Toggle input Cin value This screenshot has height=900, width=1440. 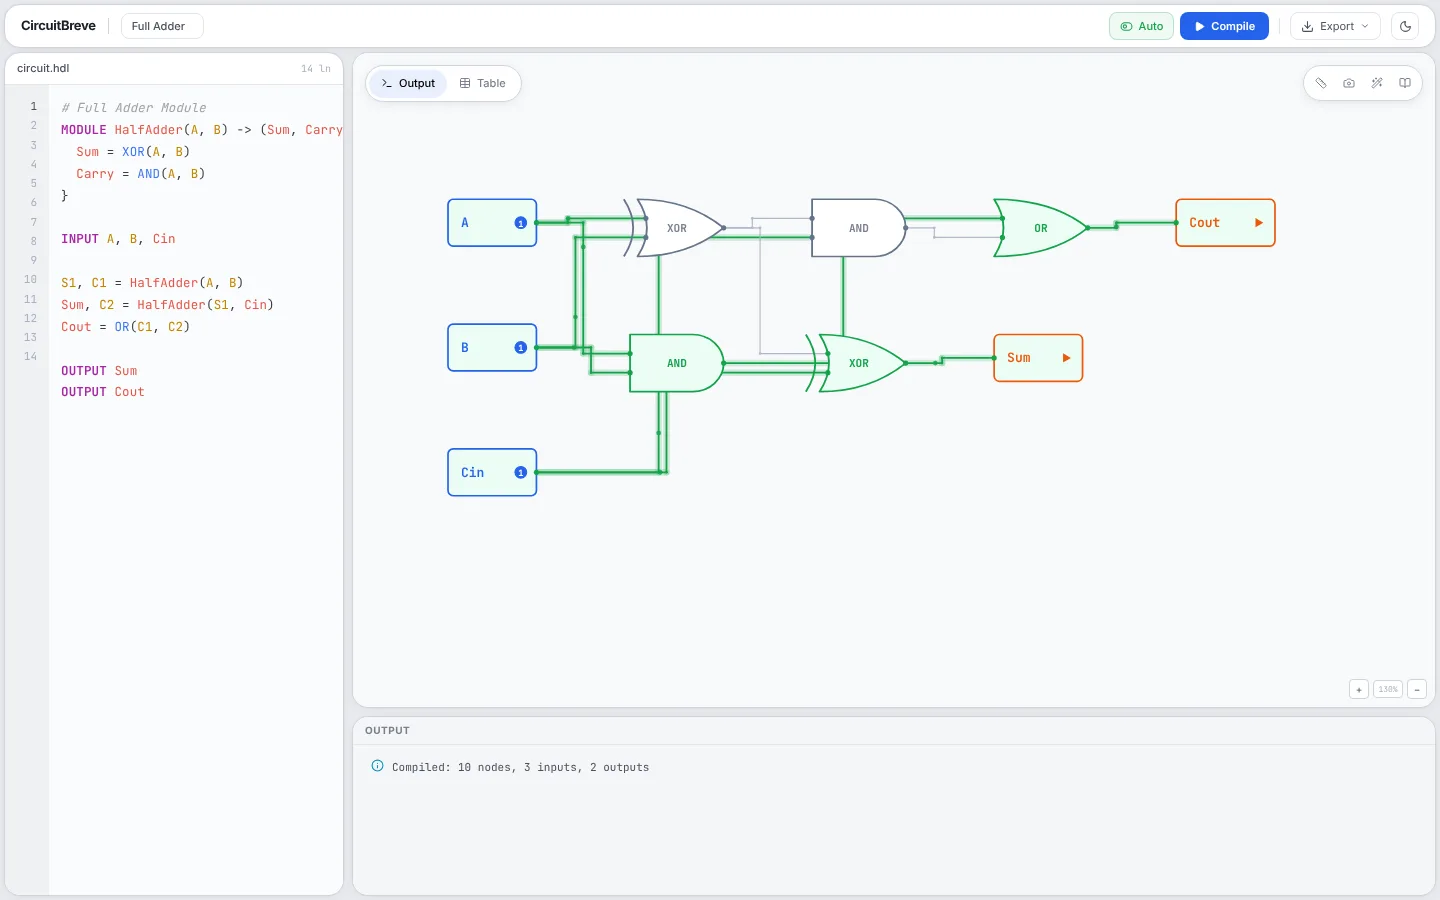pos(520,473)
